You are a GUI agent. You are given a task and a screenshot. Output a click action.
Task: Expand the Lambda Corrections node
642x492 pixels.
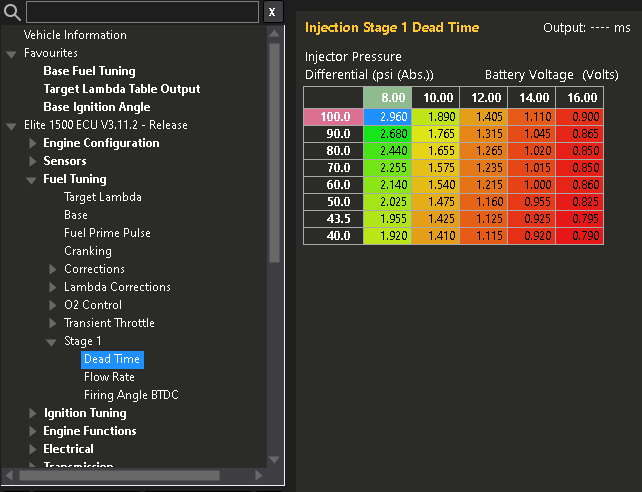coord(54,287)
